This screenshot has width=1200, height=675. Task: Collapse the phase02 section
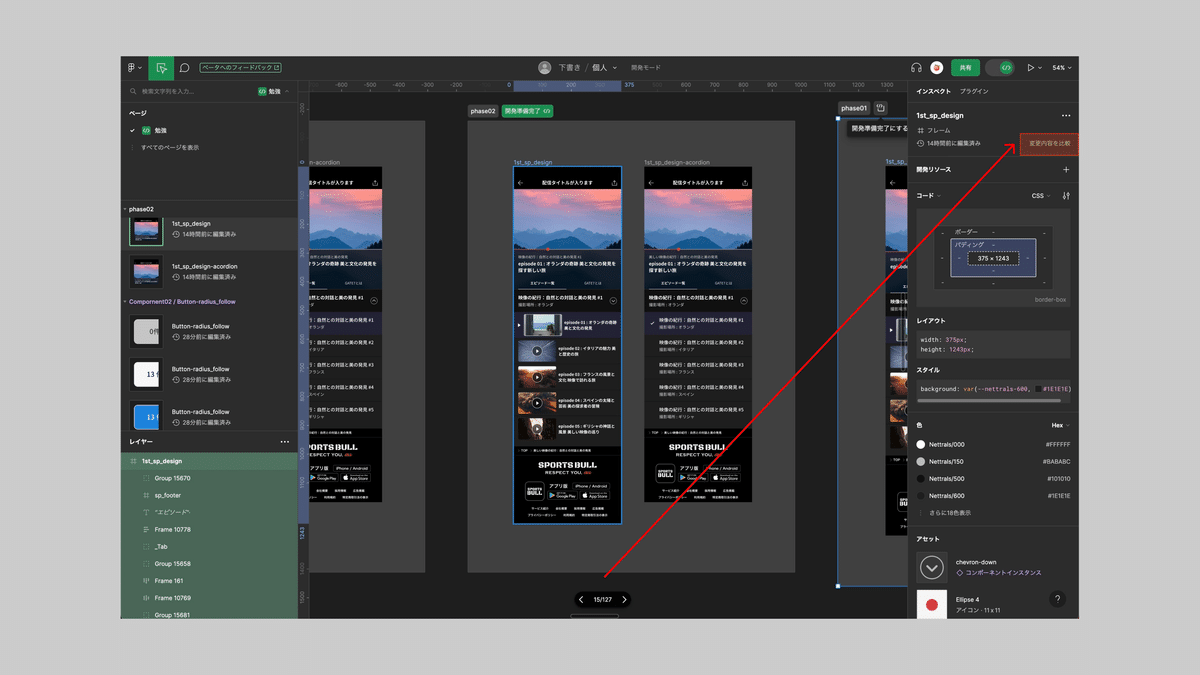125,209
